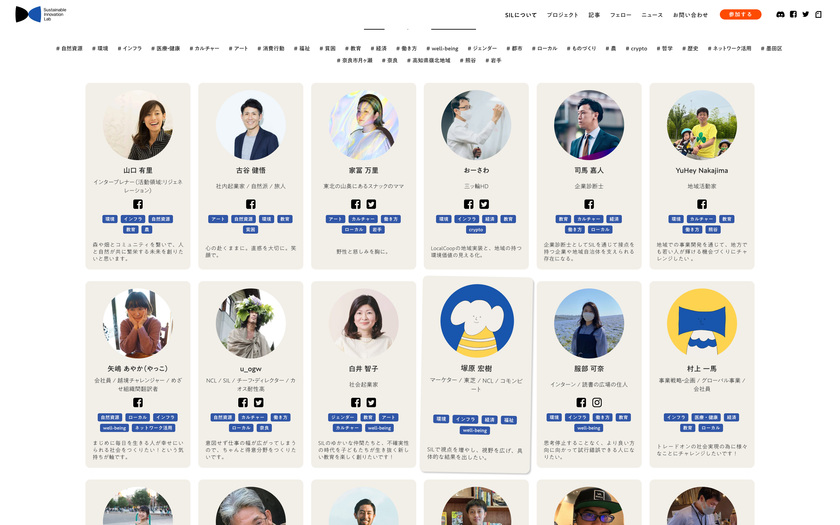Filter by the # well-being hashtag

pyautogui.click(x=442, y=48)
